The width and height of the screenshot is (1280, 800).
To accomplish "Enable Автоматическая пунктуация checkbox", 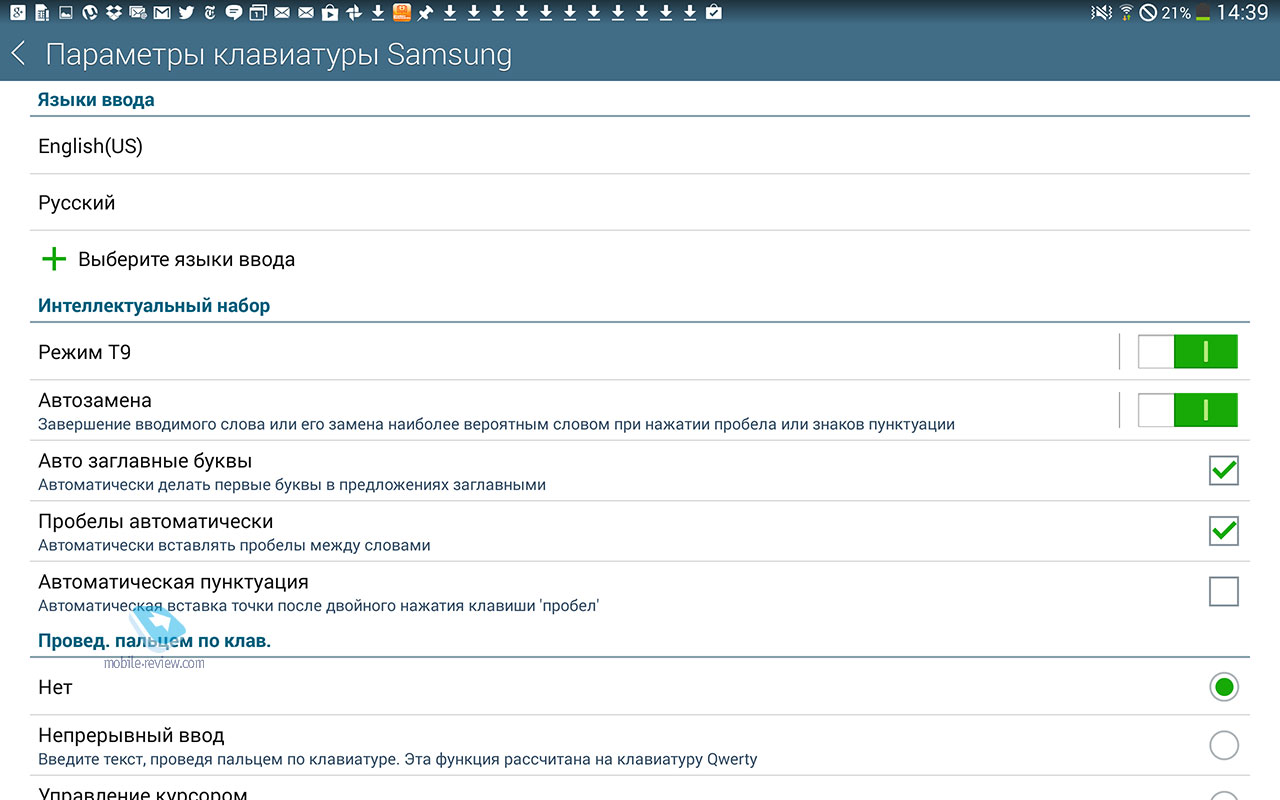I will (1223, 591).
